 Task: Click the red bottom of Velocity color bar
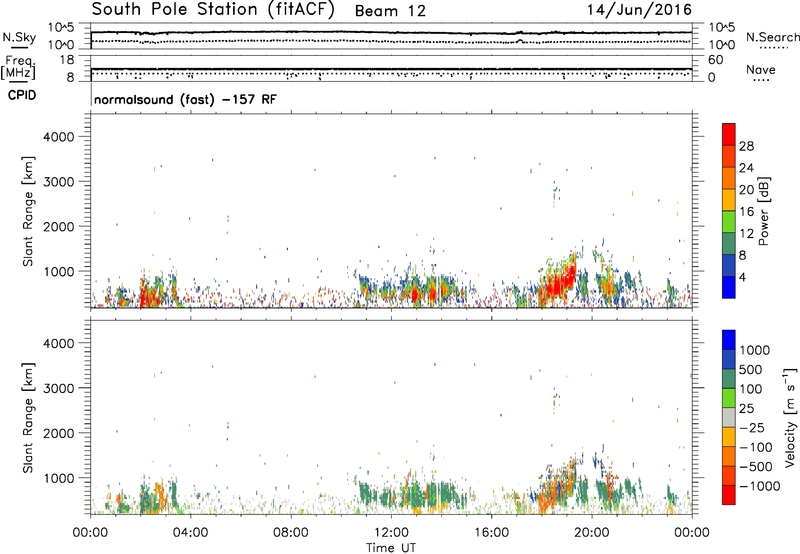(x=729, y=495)
